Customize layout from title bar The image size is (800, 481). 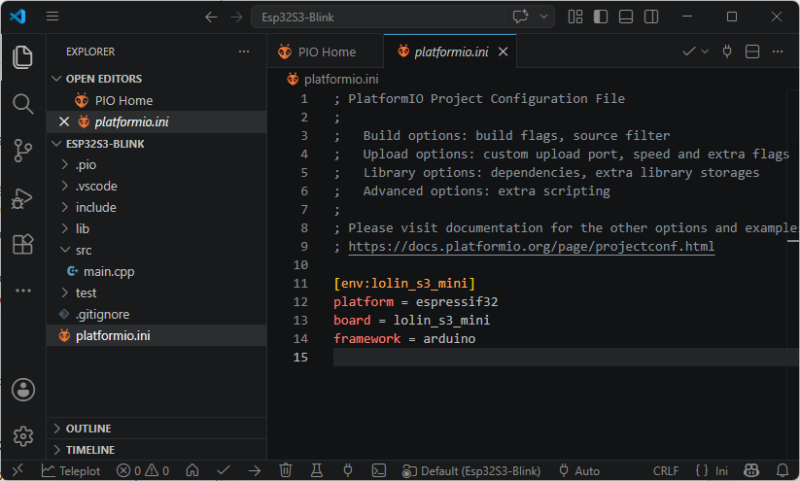(x=576, y=17)
